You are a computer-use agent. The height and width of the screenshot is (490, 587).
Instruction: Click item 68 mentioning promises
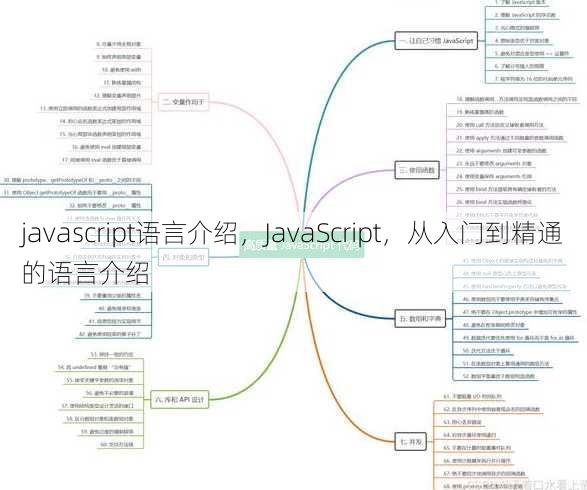click(x=483, y=486)
